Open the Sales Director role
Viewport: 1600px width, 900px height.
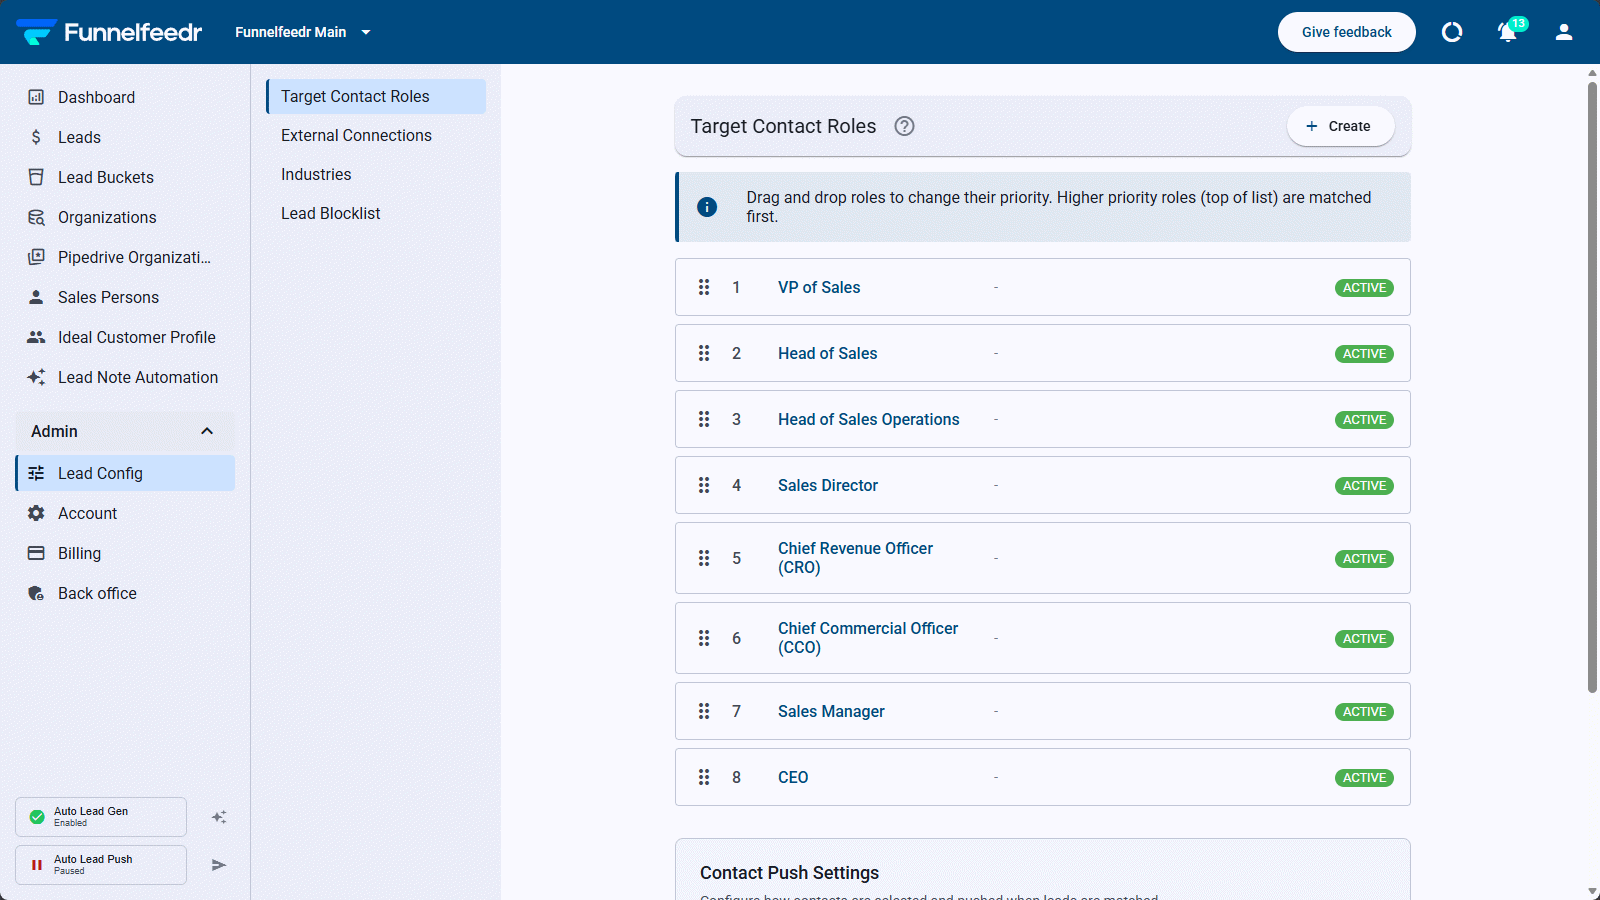pyautogui.click(x=828, y=485)
